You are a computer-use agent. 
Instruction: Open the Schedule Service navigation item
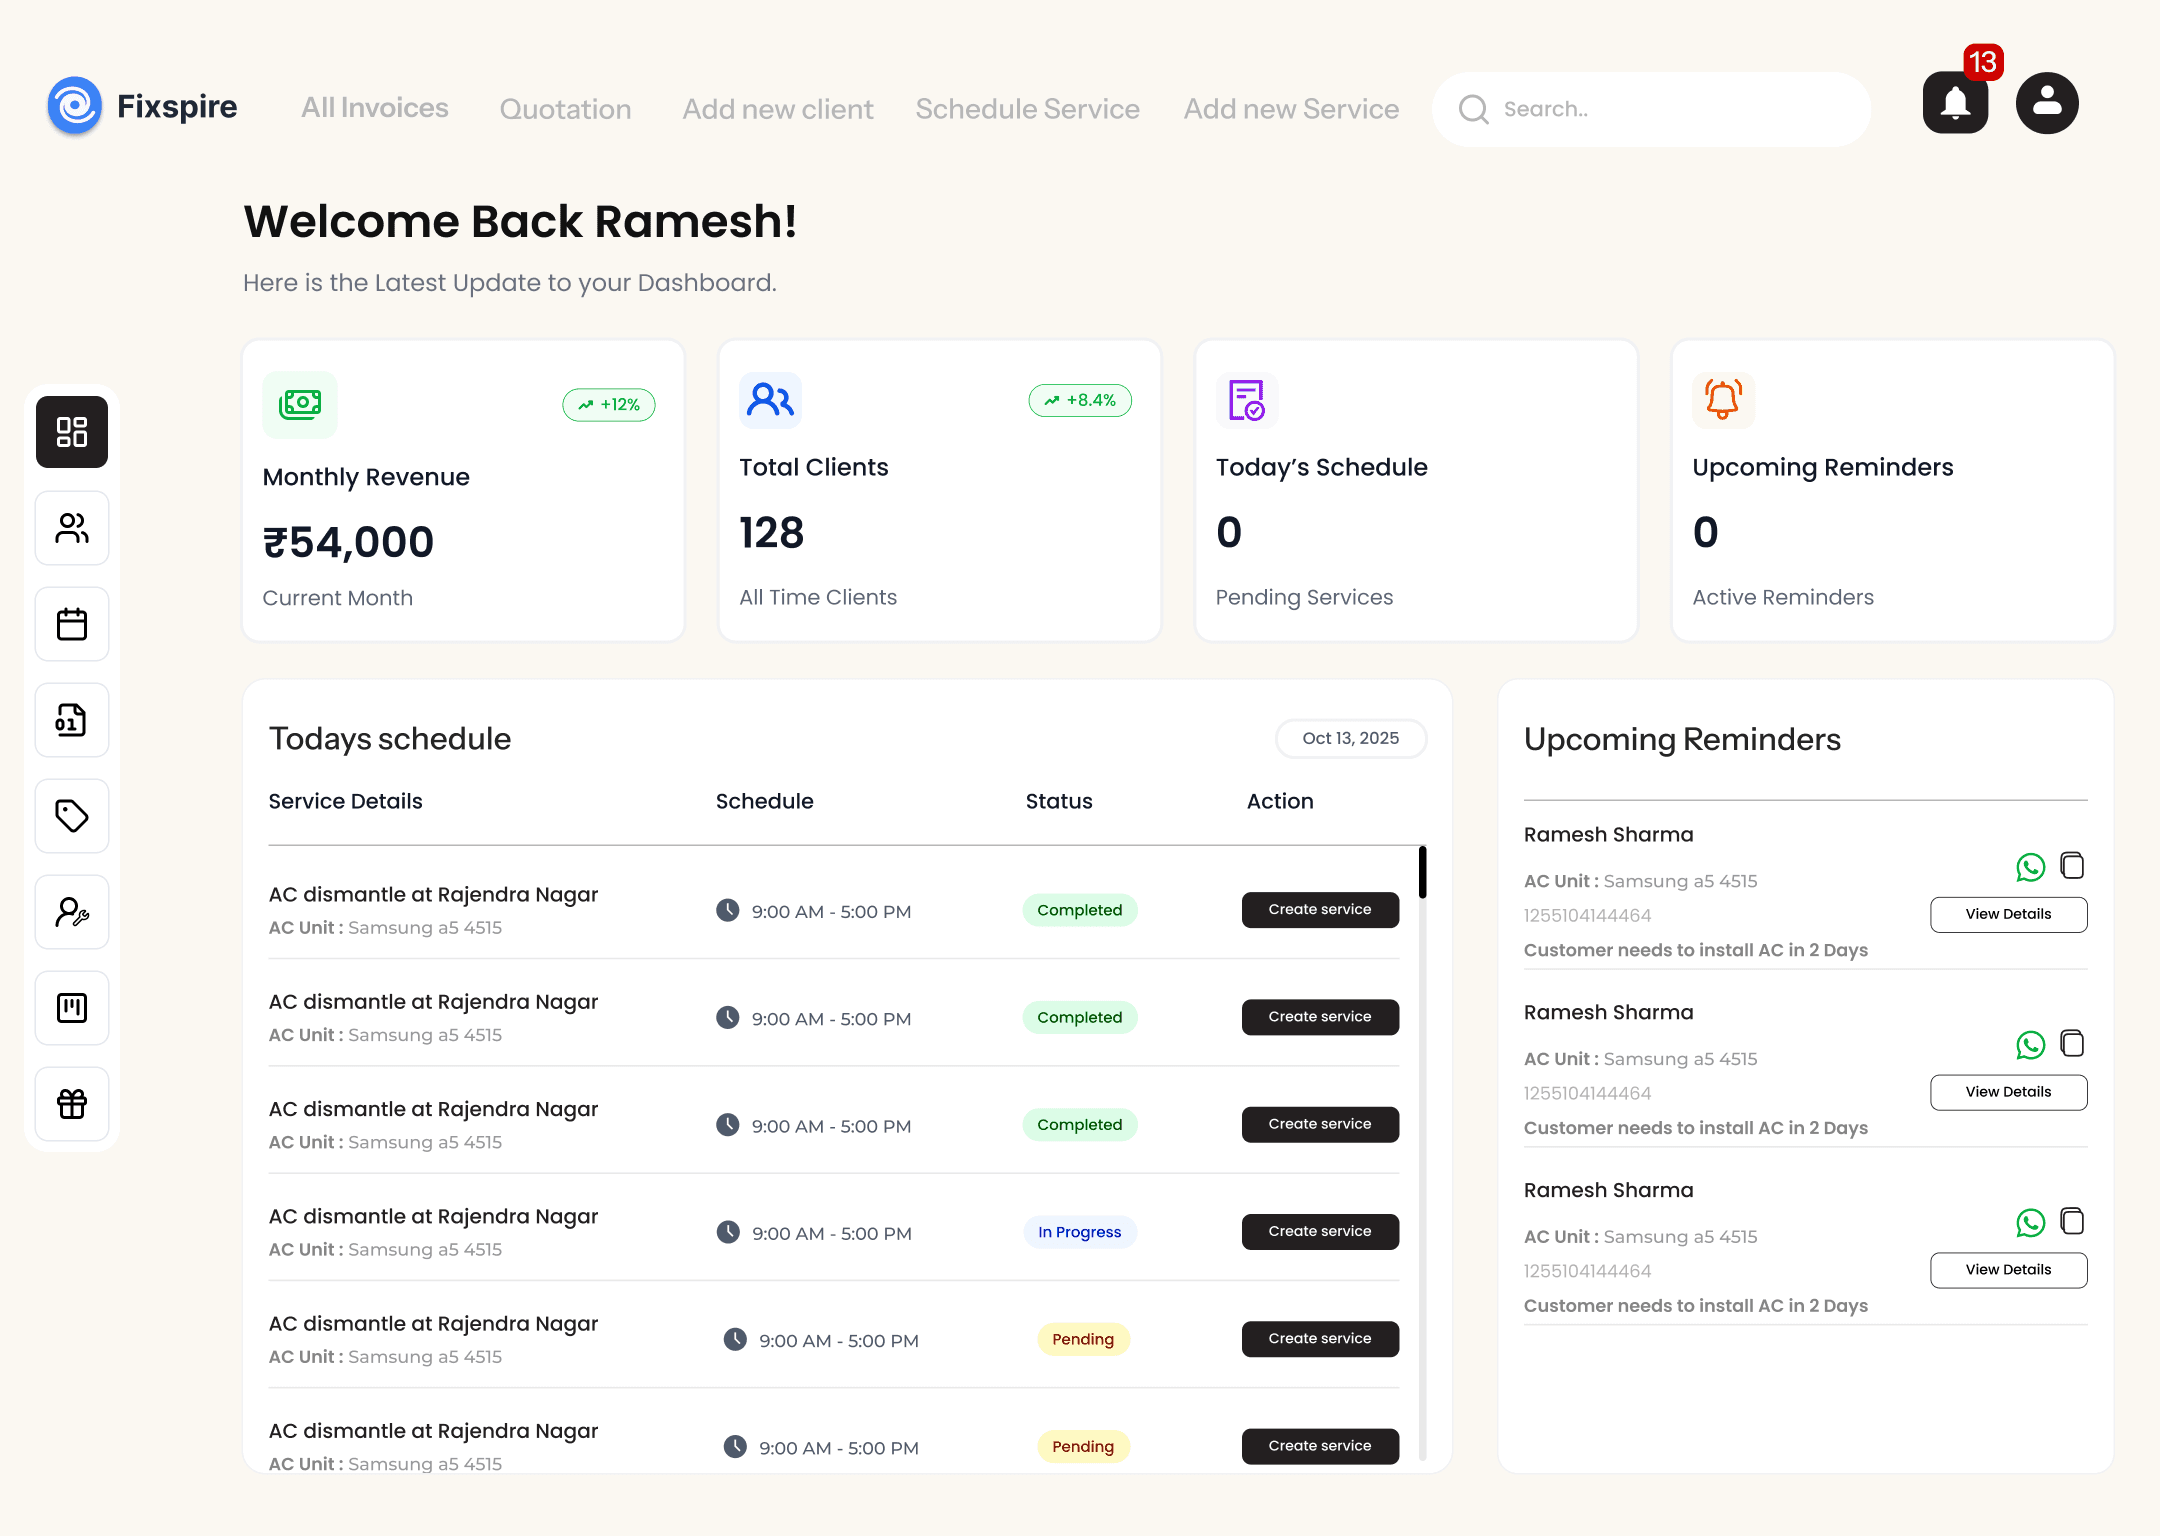pos(1027,108)
